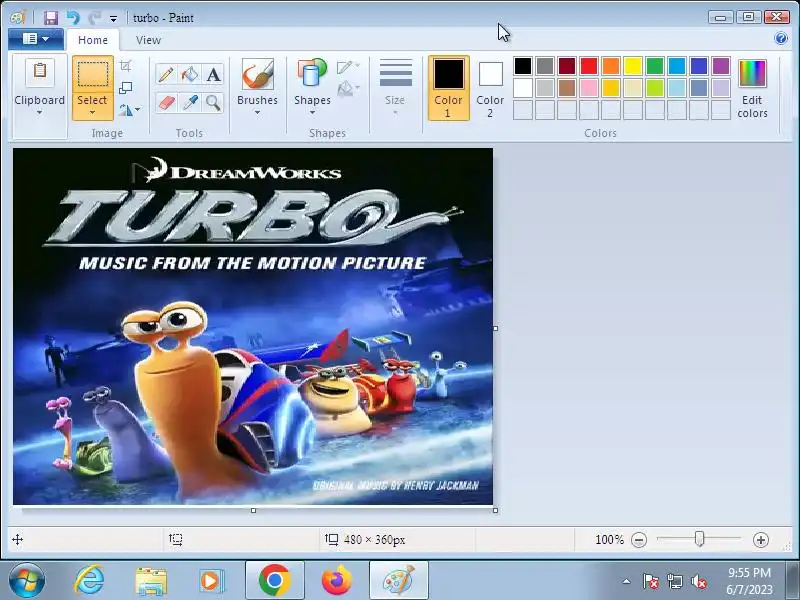This screenshot has width=800, height=600.
Task: Click the Undo arrow in title bar
Action: click(73, 18)
